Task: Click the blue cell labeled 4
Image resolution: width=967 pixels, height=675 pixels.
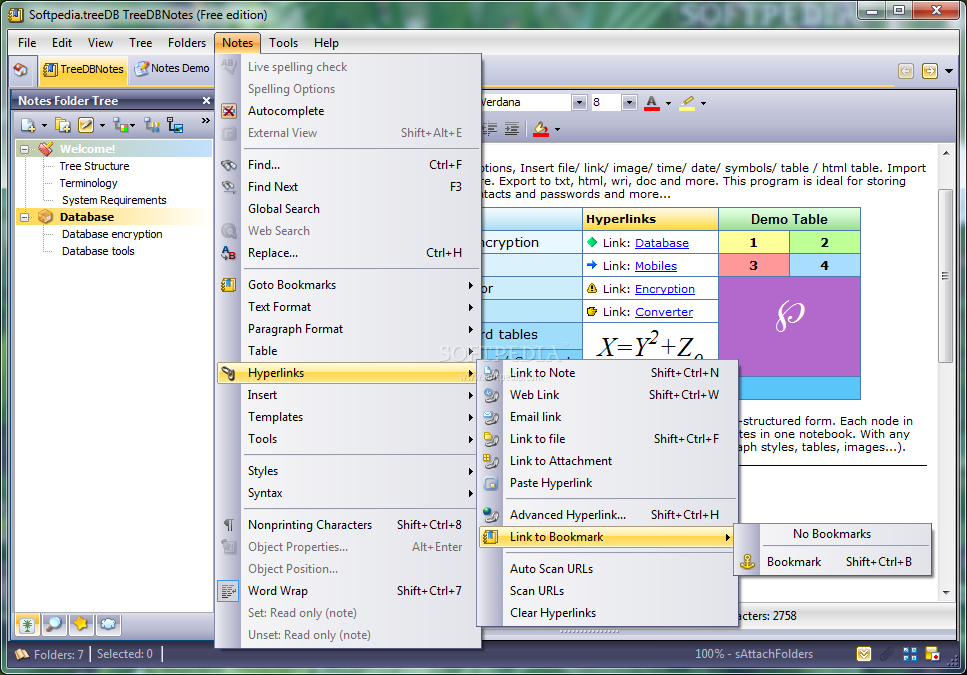Action: click(x=825, y=266)
